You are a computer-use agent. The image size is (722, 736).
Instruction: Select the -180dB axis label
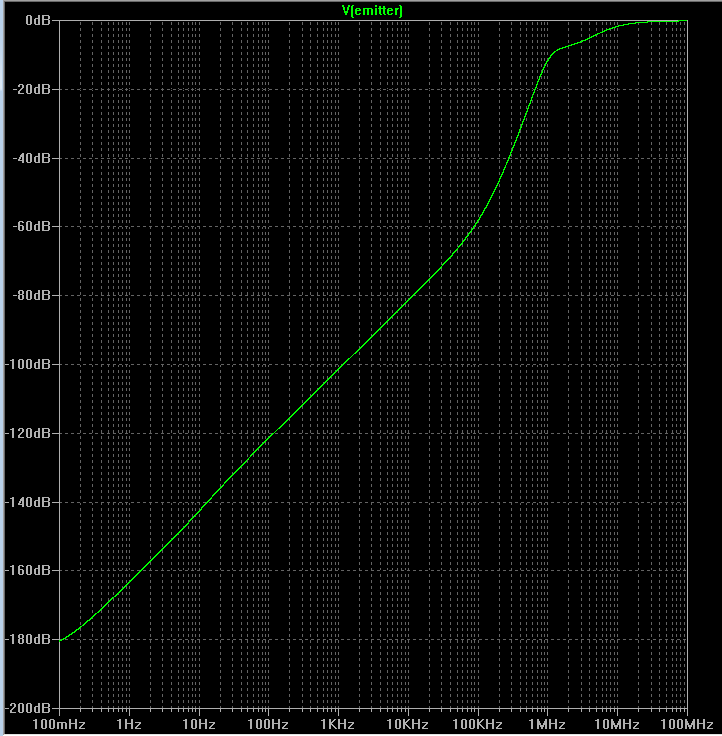point(28,639)
